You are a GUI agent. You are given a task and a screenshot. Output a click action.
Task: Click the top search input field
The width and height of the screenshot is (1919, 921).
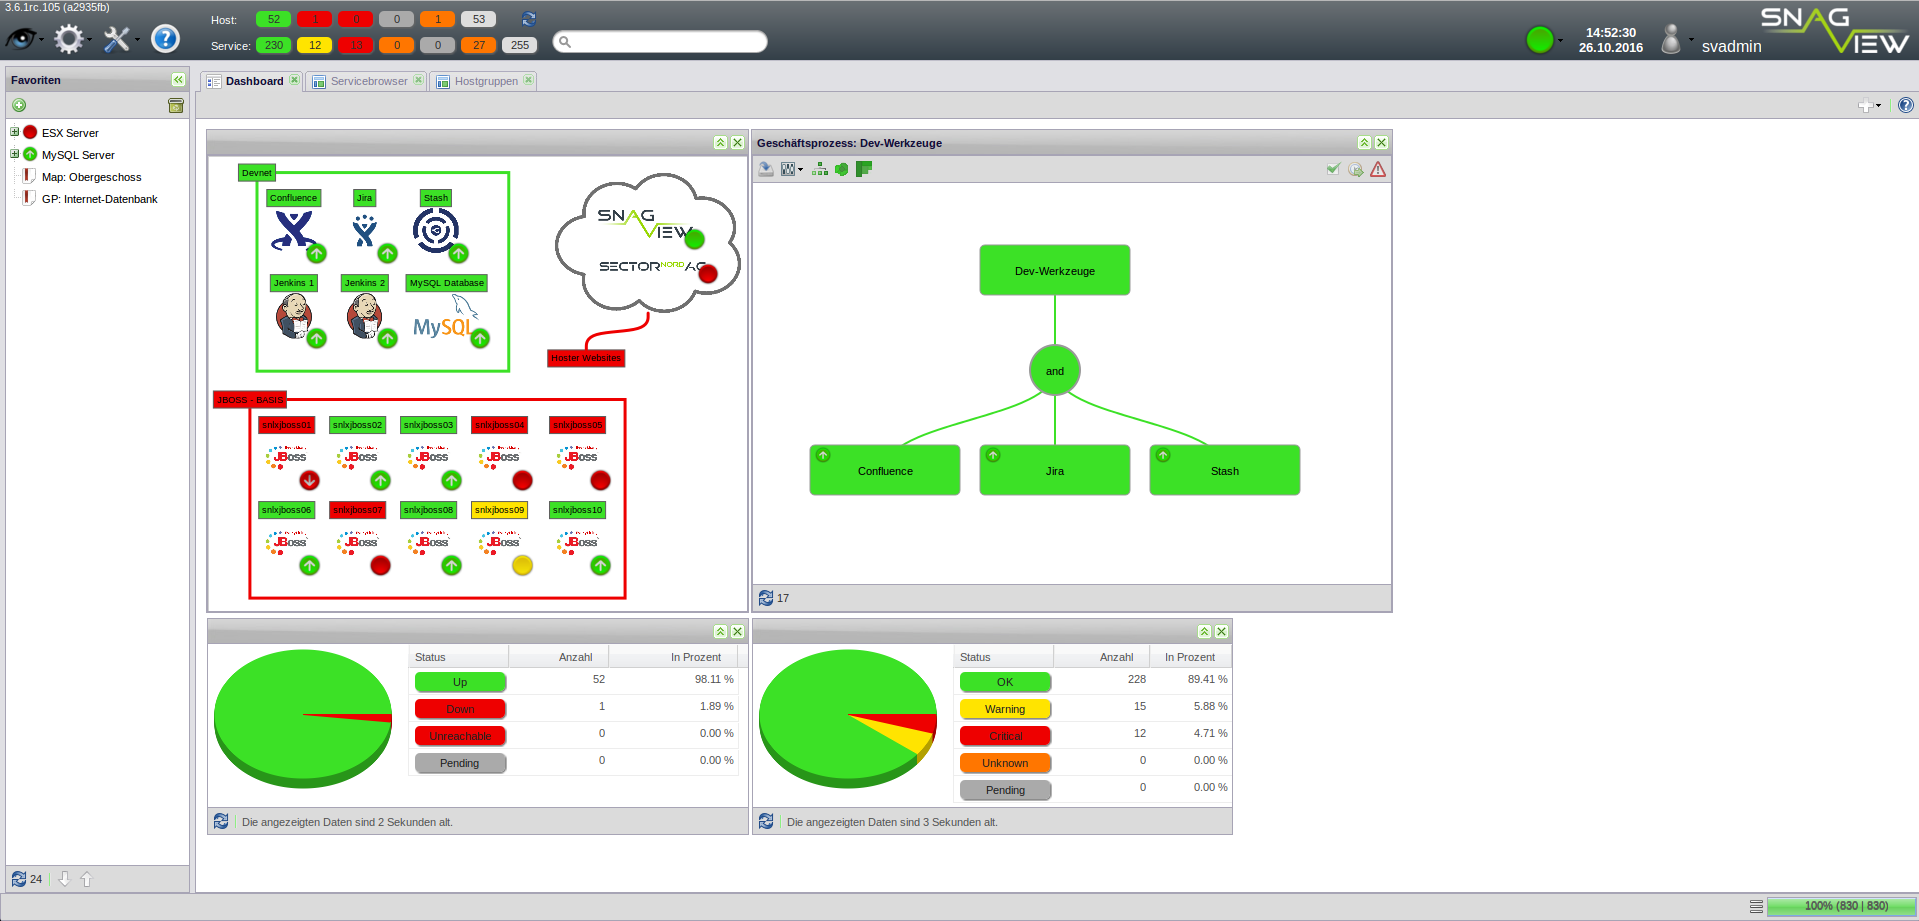[660, 41]
